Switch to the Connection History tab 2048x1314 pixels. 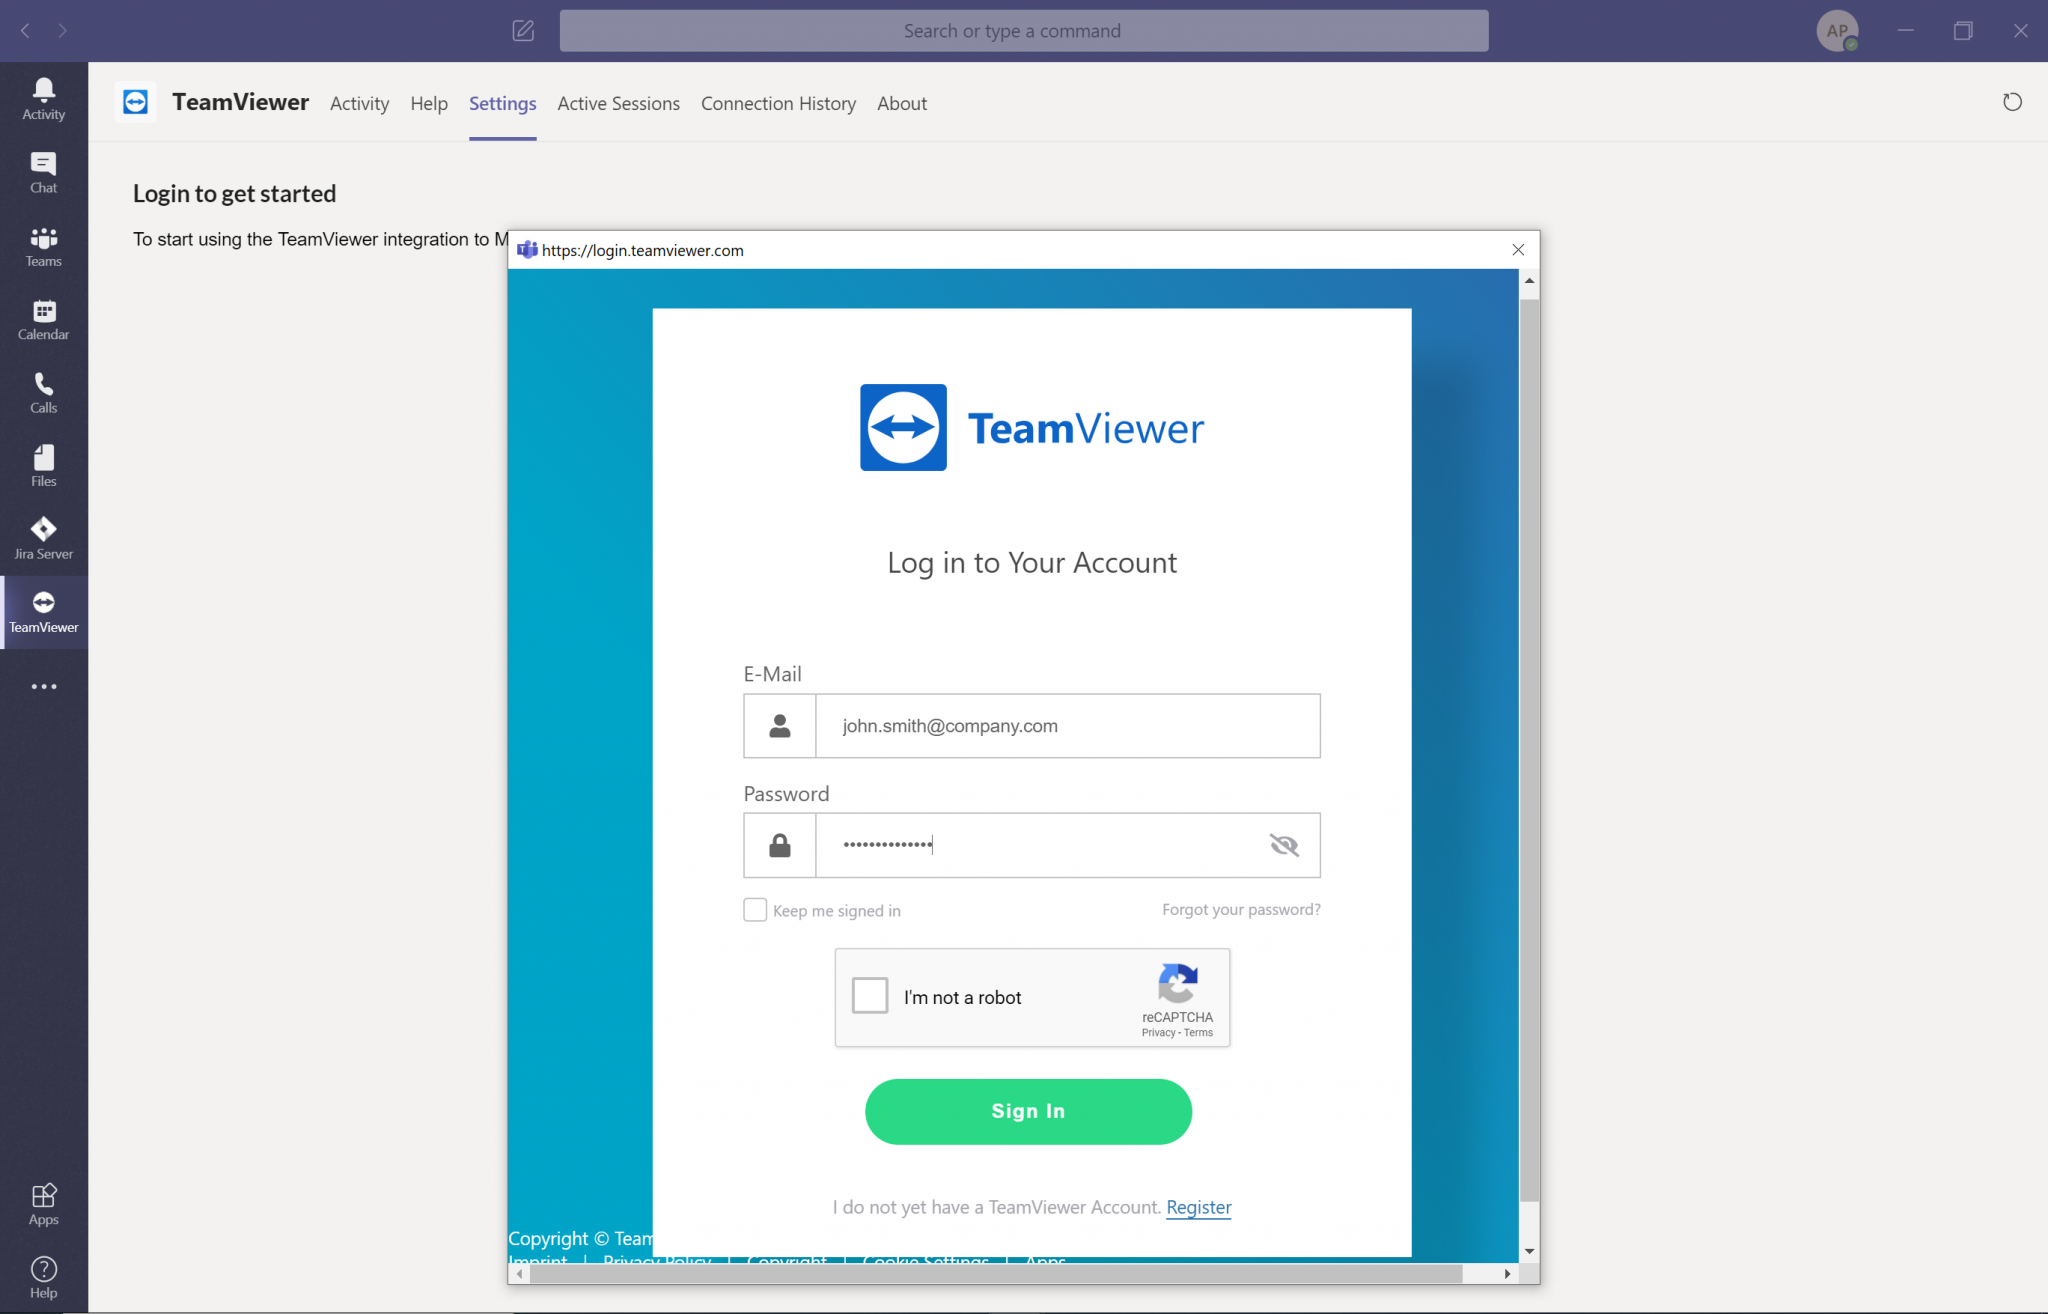point(778,103)
